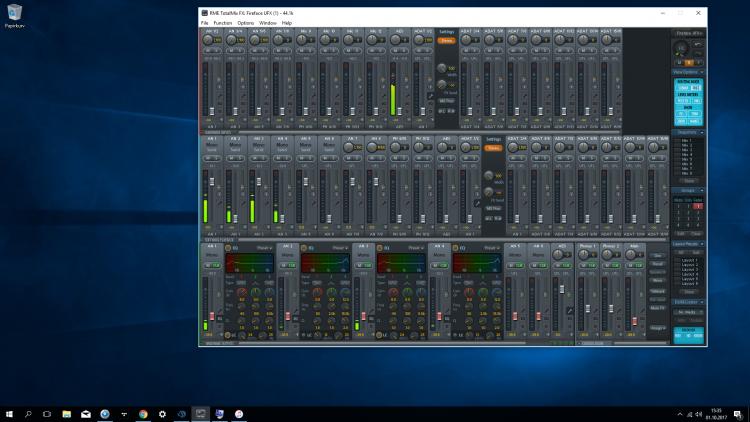Open the Assign dropdown in control room

(658, 328)
